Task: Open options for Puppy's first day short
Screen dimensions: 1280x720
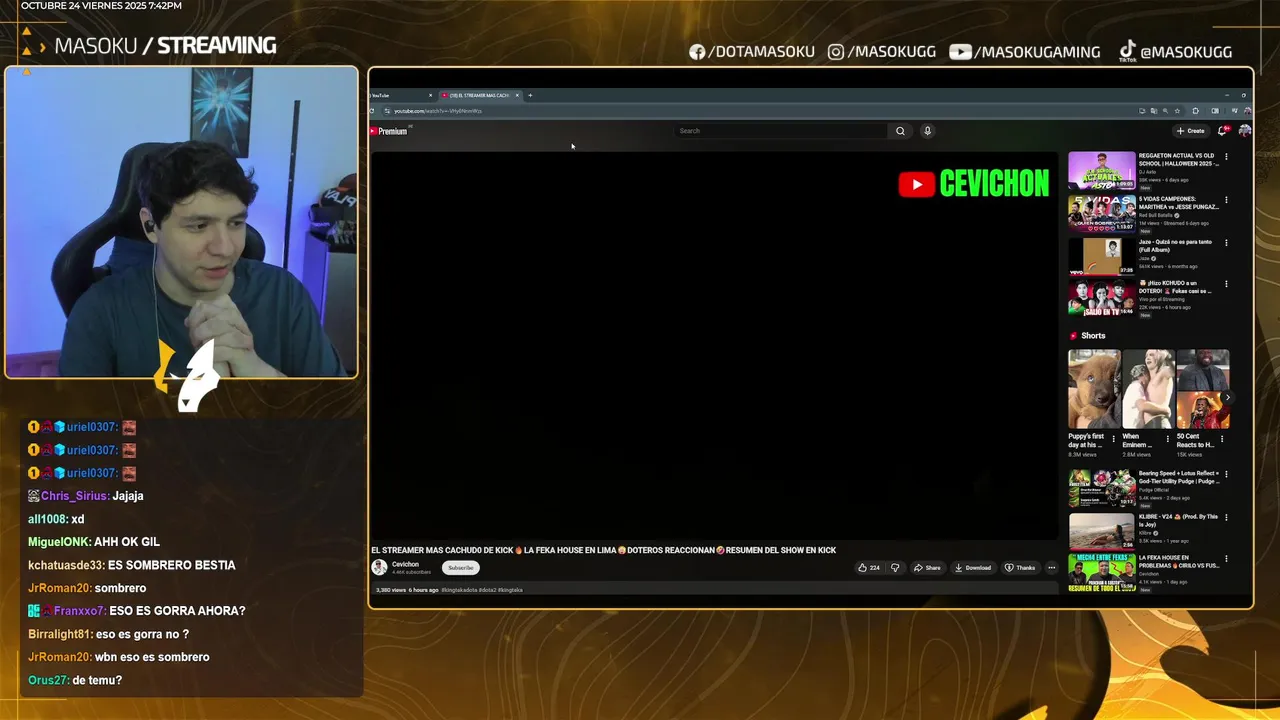Action: point(1114,439)
